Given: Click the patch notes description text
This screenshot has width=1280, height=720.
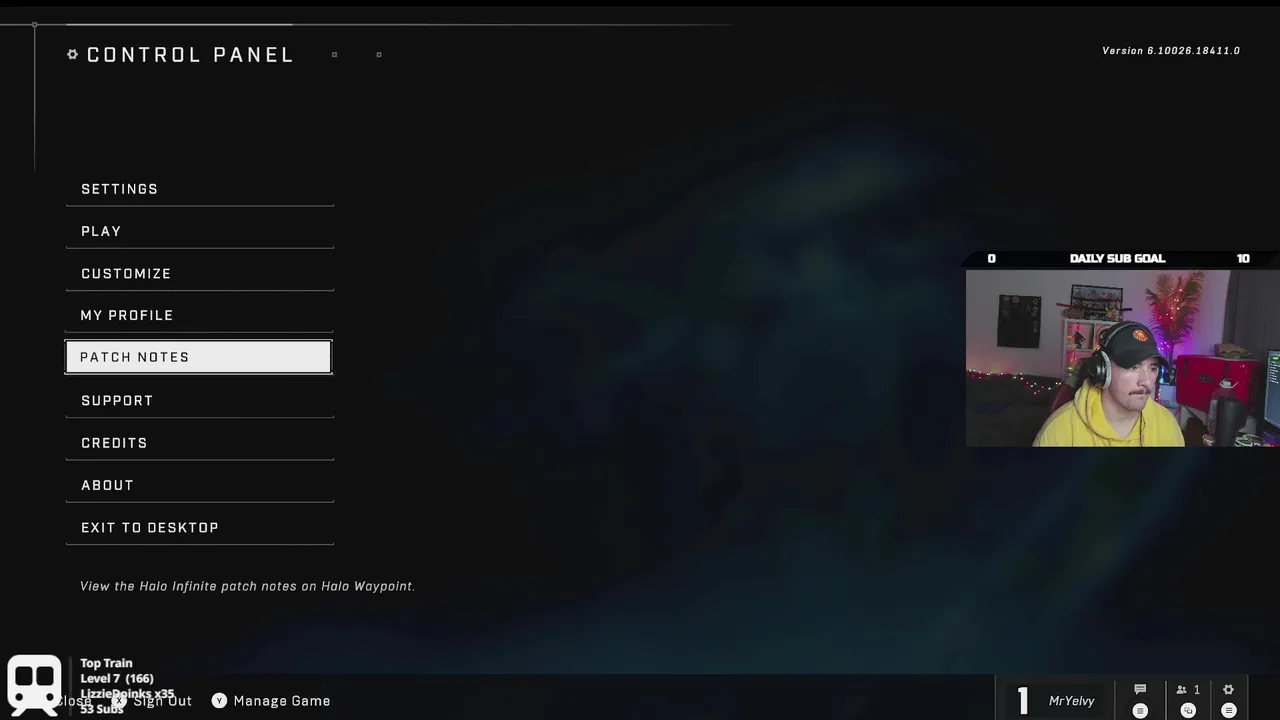Looking at the screenshot, I should (x=247, y=586).
